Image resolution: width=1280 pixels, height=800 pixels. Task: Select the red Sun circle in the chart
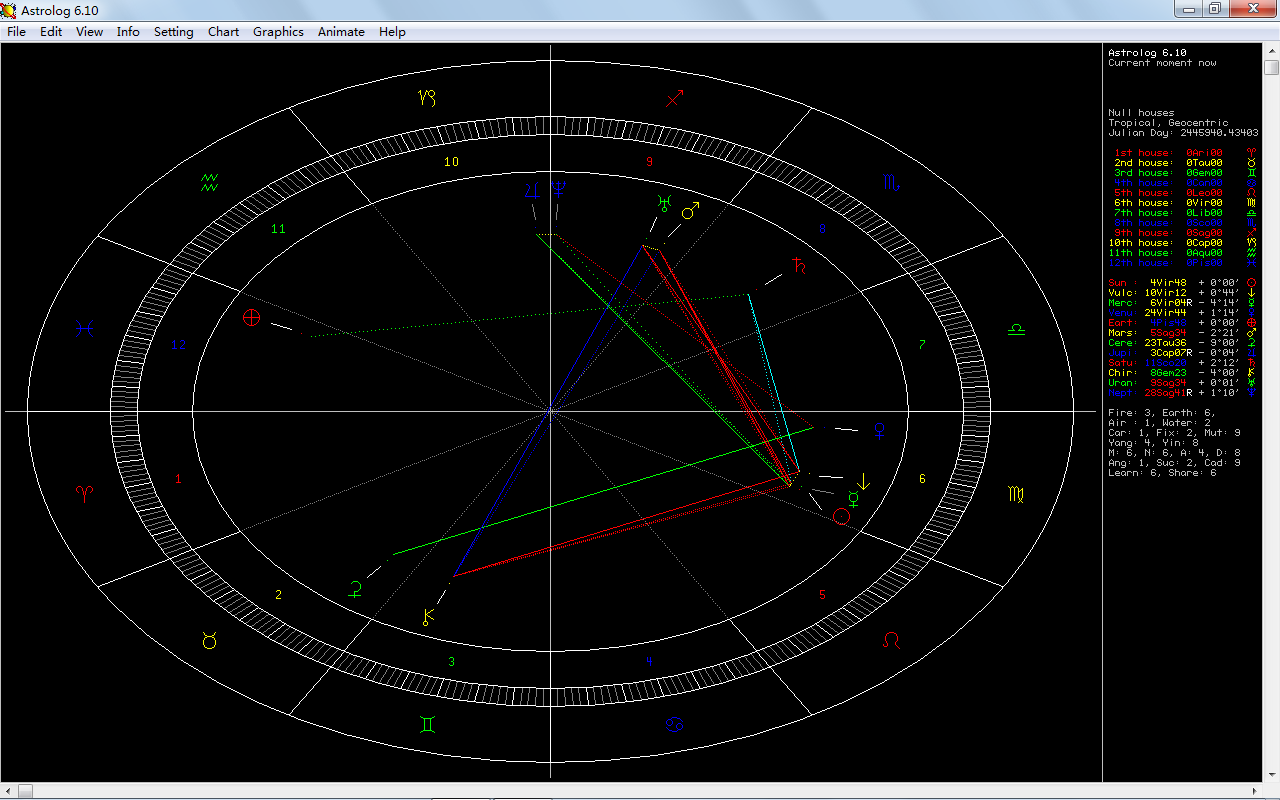coord(841,516)
